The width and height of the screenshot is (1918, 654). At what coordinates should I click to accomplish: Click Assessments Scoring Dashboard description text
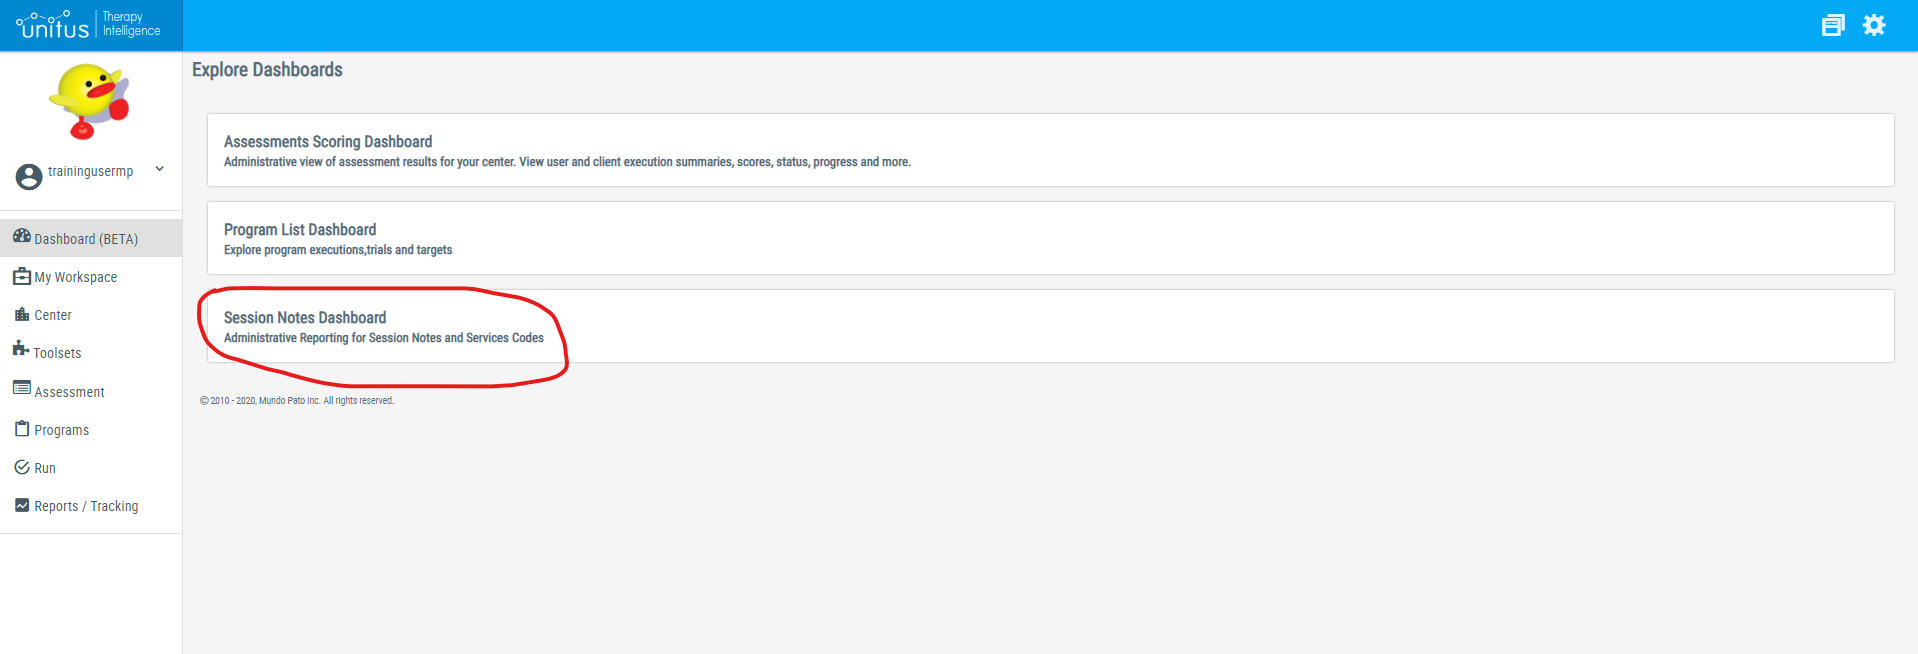click(567, 162)
